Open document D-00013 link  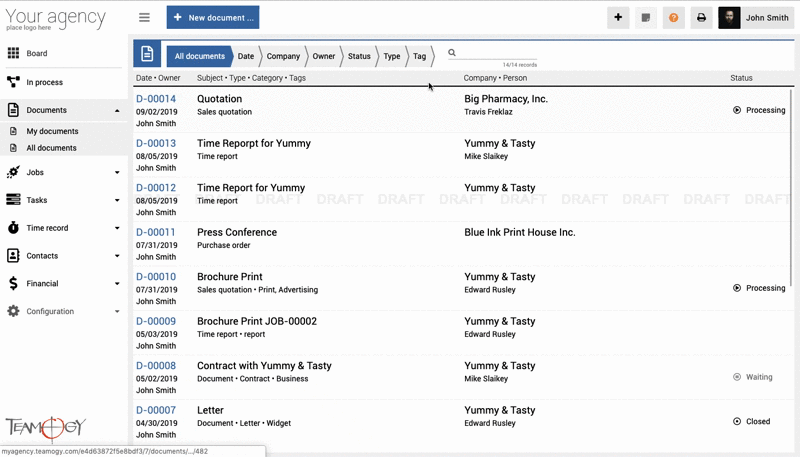pyautogui.click(x=156, y=143)
